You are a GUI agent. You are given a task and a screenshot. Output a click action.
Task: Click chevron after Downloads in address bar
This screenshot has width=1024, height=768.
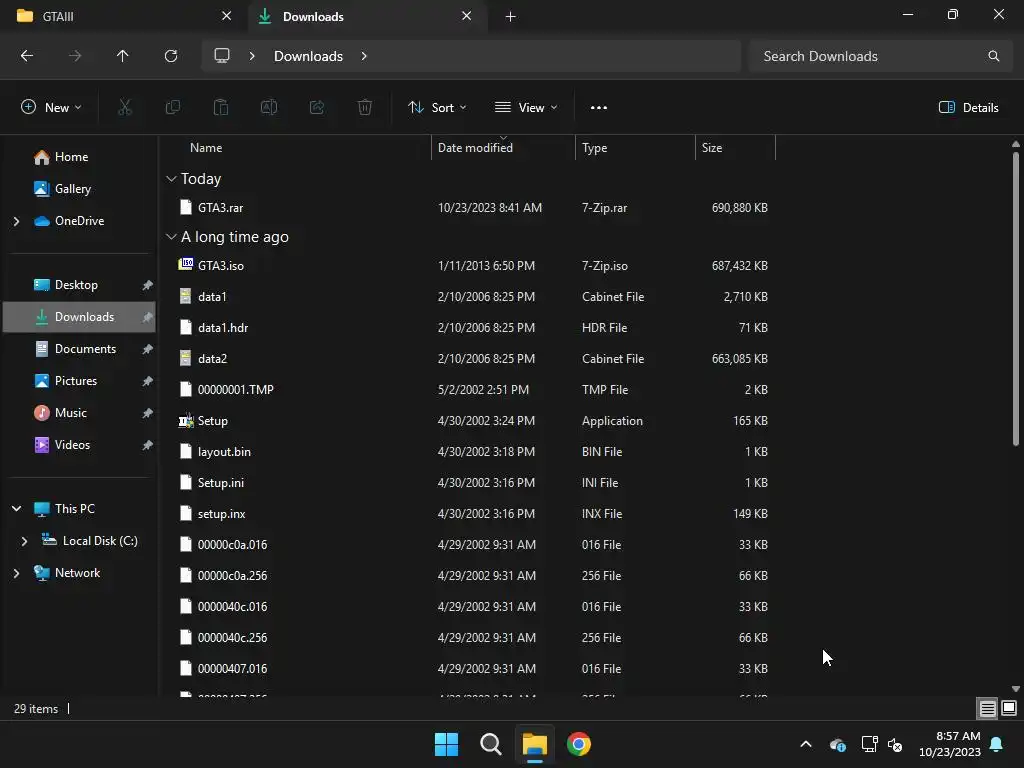[x=364, y=56]
